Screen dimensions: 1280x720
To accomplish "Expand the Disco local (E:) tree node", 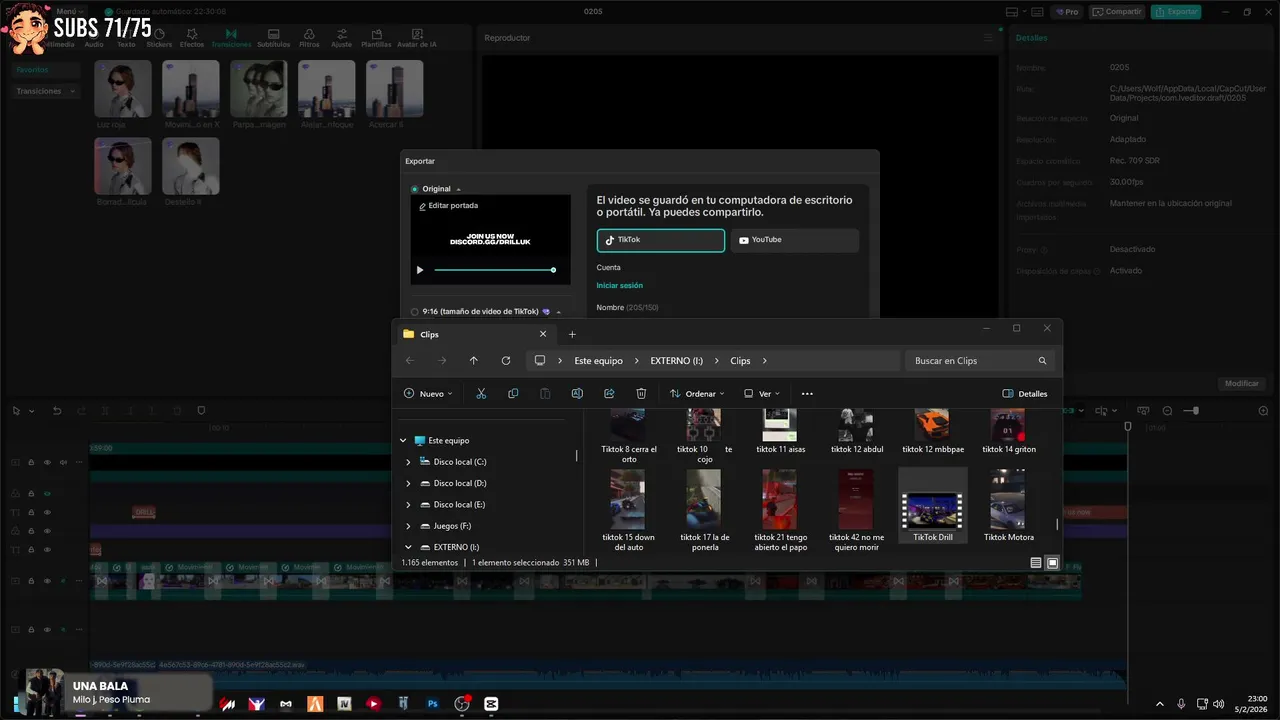I will [x=408, y=505].
